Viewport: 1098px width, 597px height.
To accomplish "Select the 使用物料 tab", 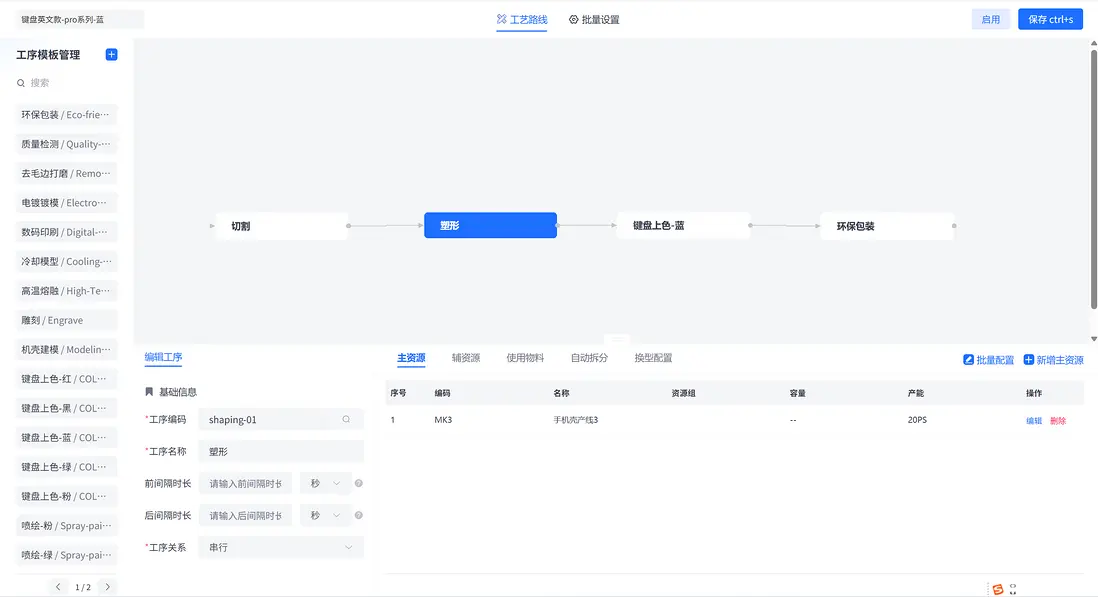I will click(525, 358).
